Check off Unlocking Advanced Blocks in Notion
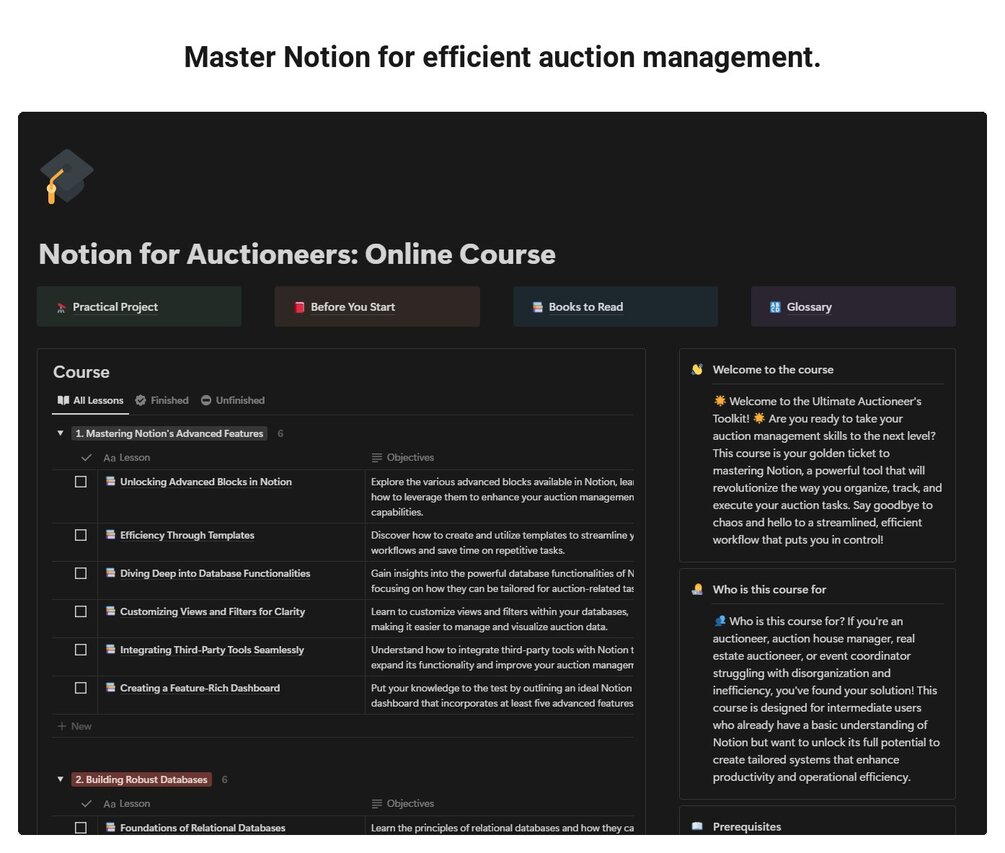The height and width of the screenshot is (853, 1005). click(81, 482)
